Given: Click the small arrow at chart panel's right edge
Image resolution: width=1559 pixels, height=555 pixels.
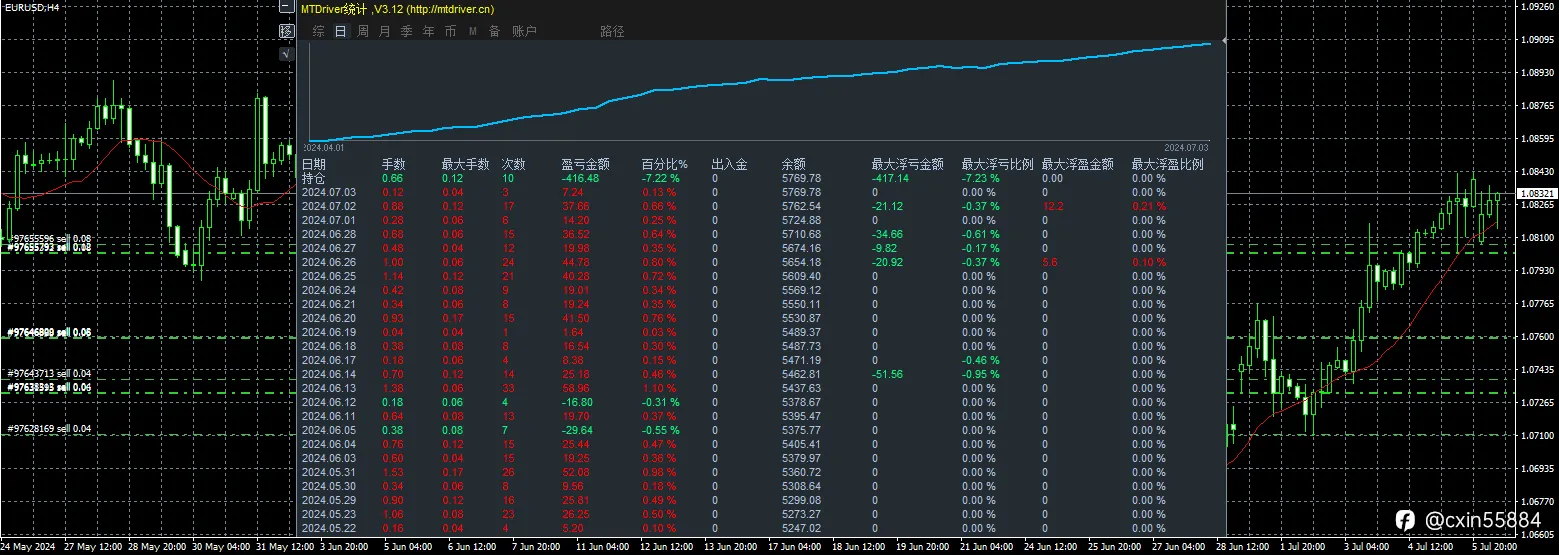Looking at the screenshot, I should tap(1225, 40).
